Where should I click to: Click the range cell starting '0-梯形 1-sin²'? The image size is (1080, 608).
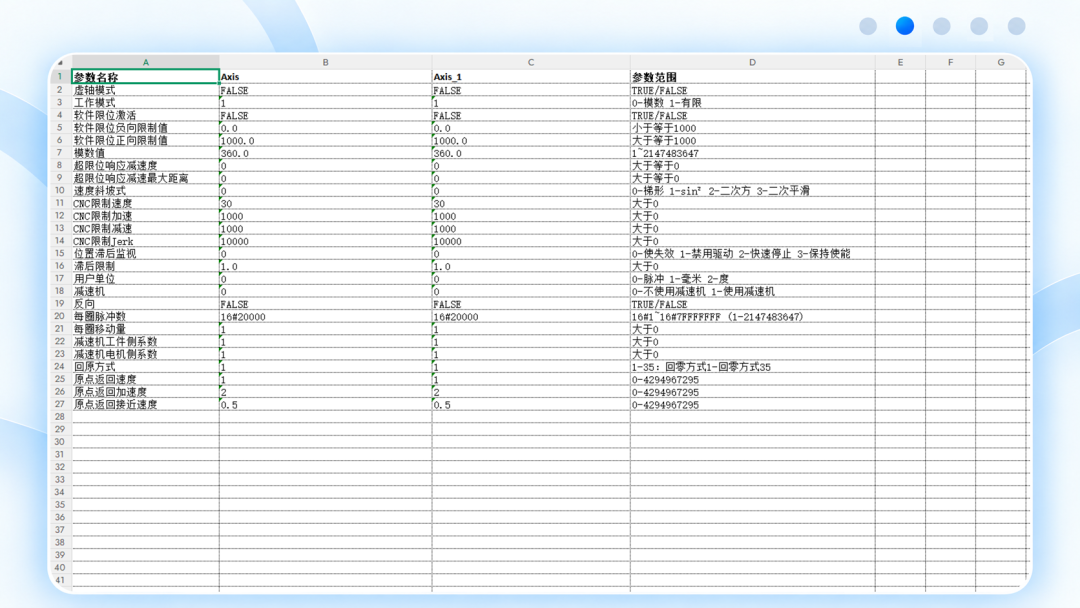coord(752,191)
